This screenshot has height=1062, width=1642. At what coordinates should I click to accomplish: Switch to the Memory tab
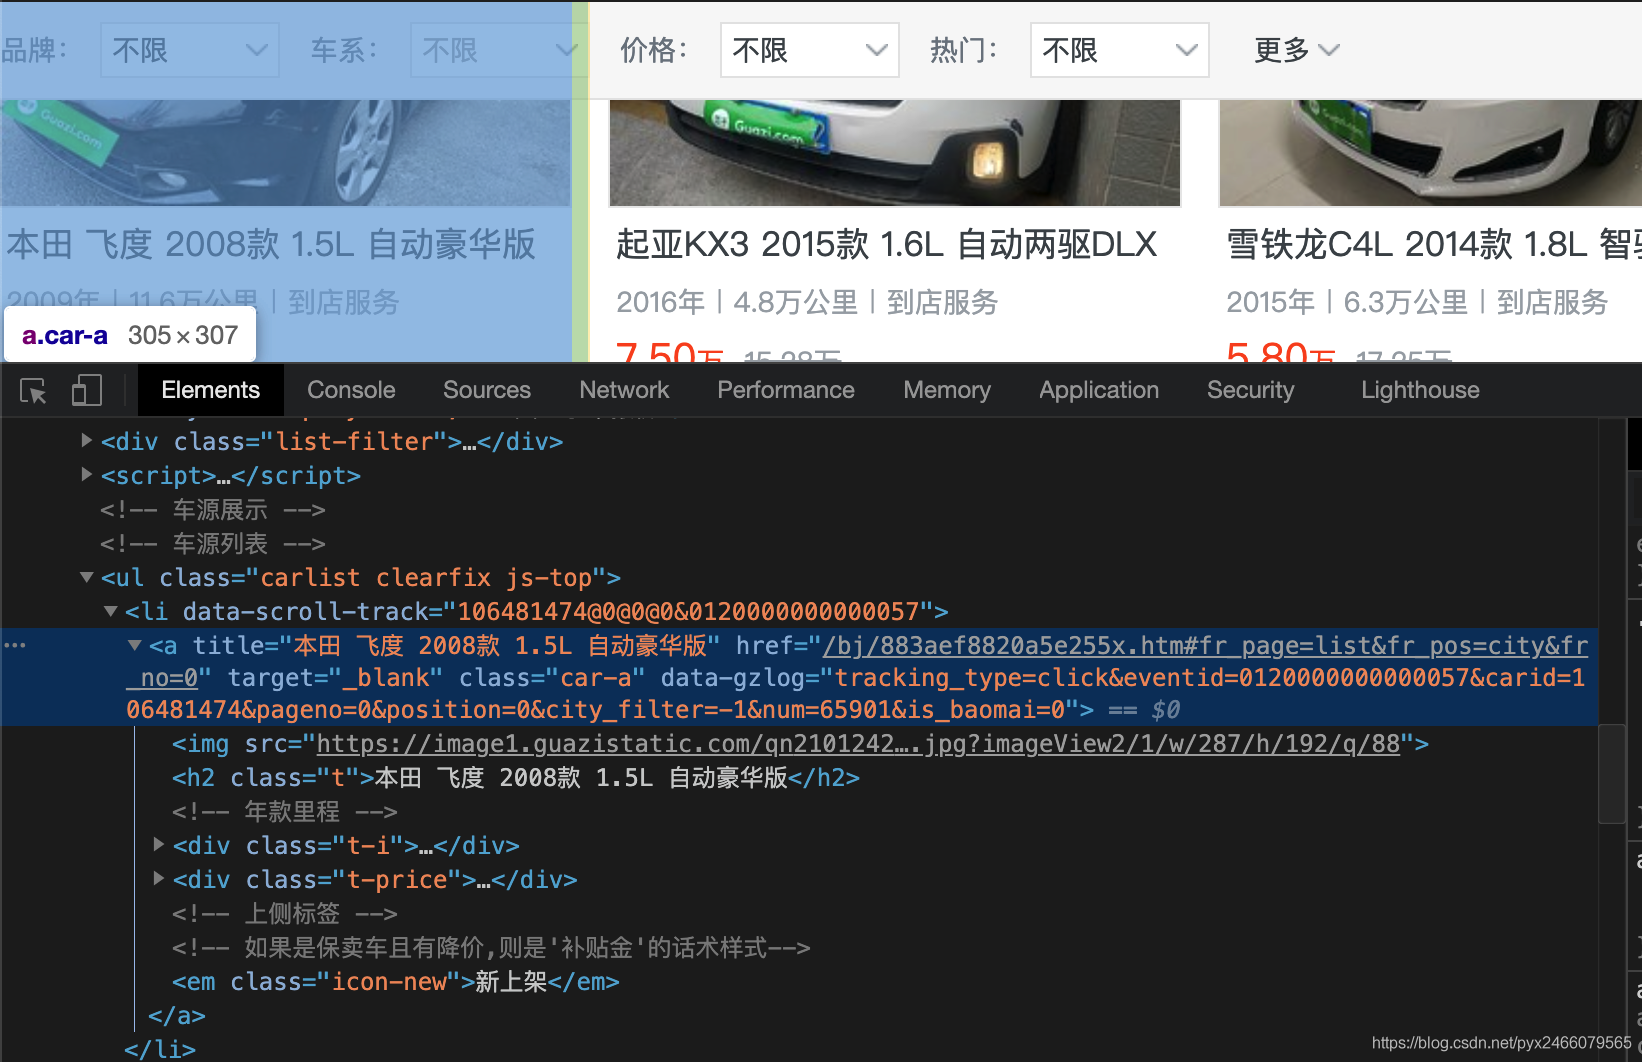(x=947, y=390)
